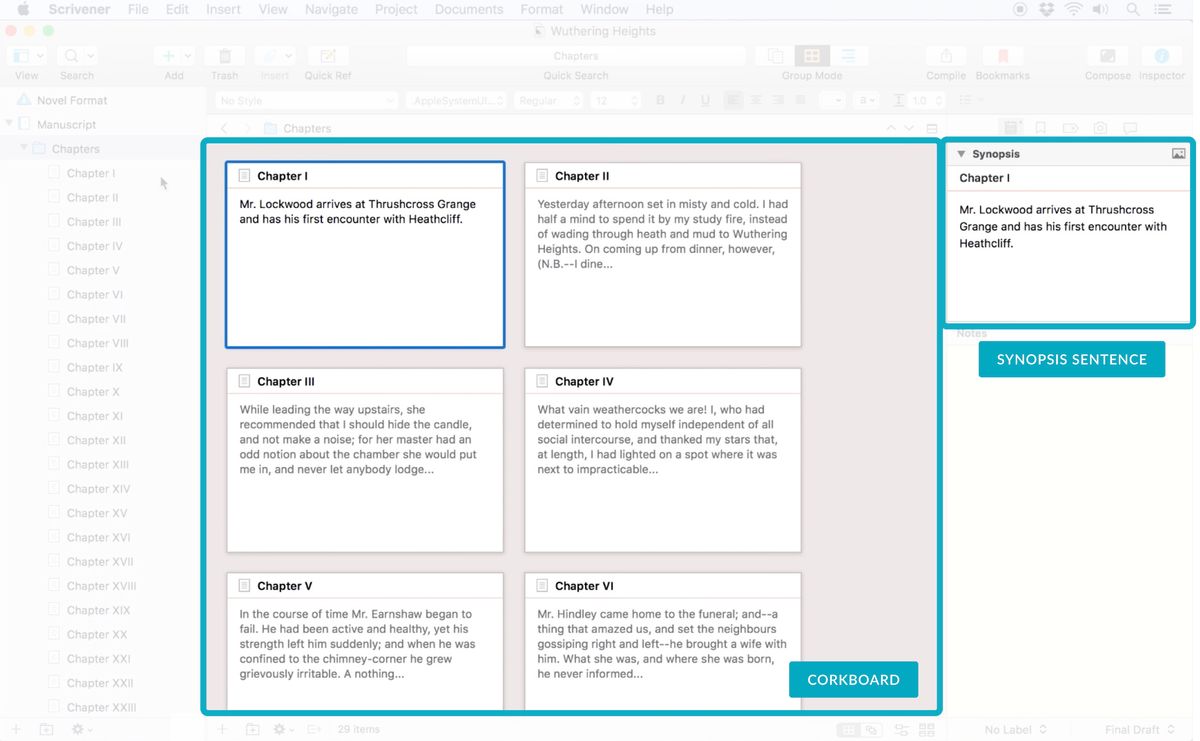Select Chapter IV in the binder

pyautogui.click(x=95, y=246)
